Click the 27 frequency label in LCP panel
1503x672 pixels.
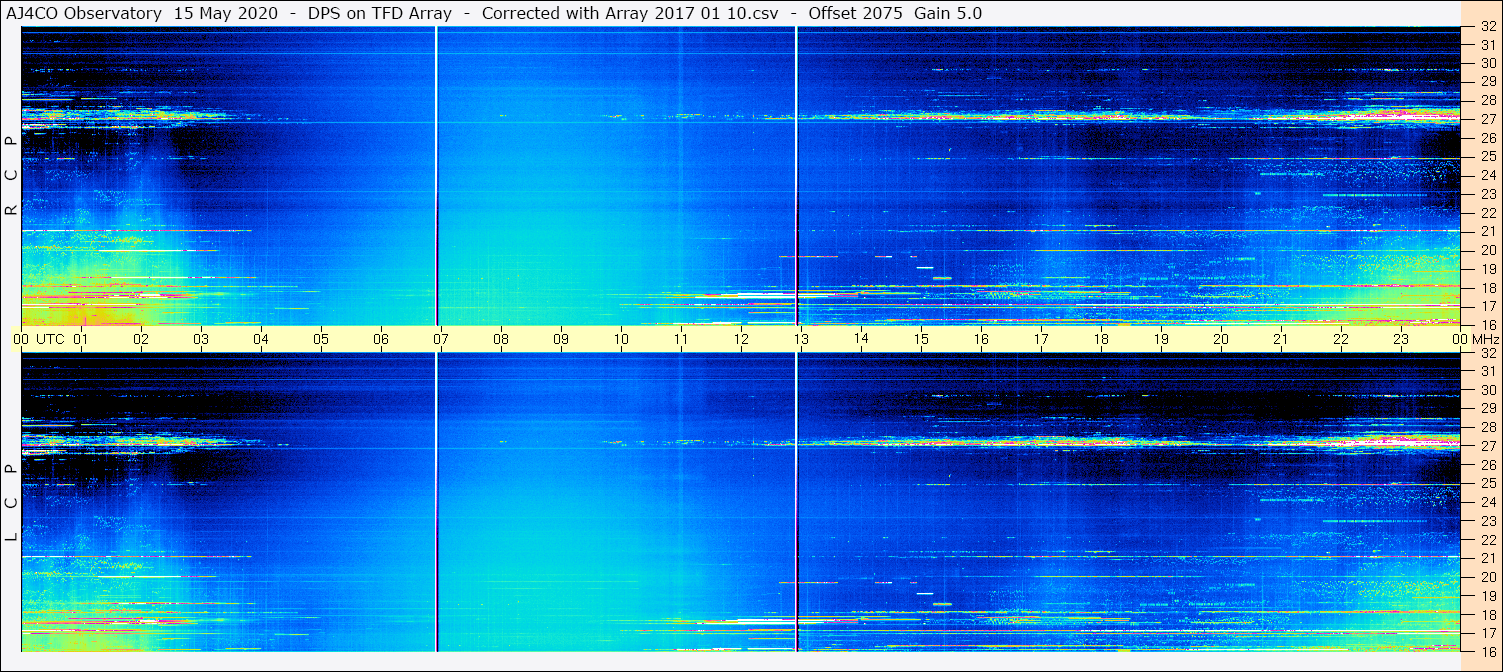click(x=1487, y=446)
